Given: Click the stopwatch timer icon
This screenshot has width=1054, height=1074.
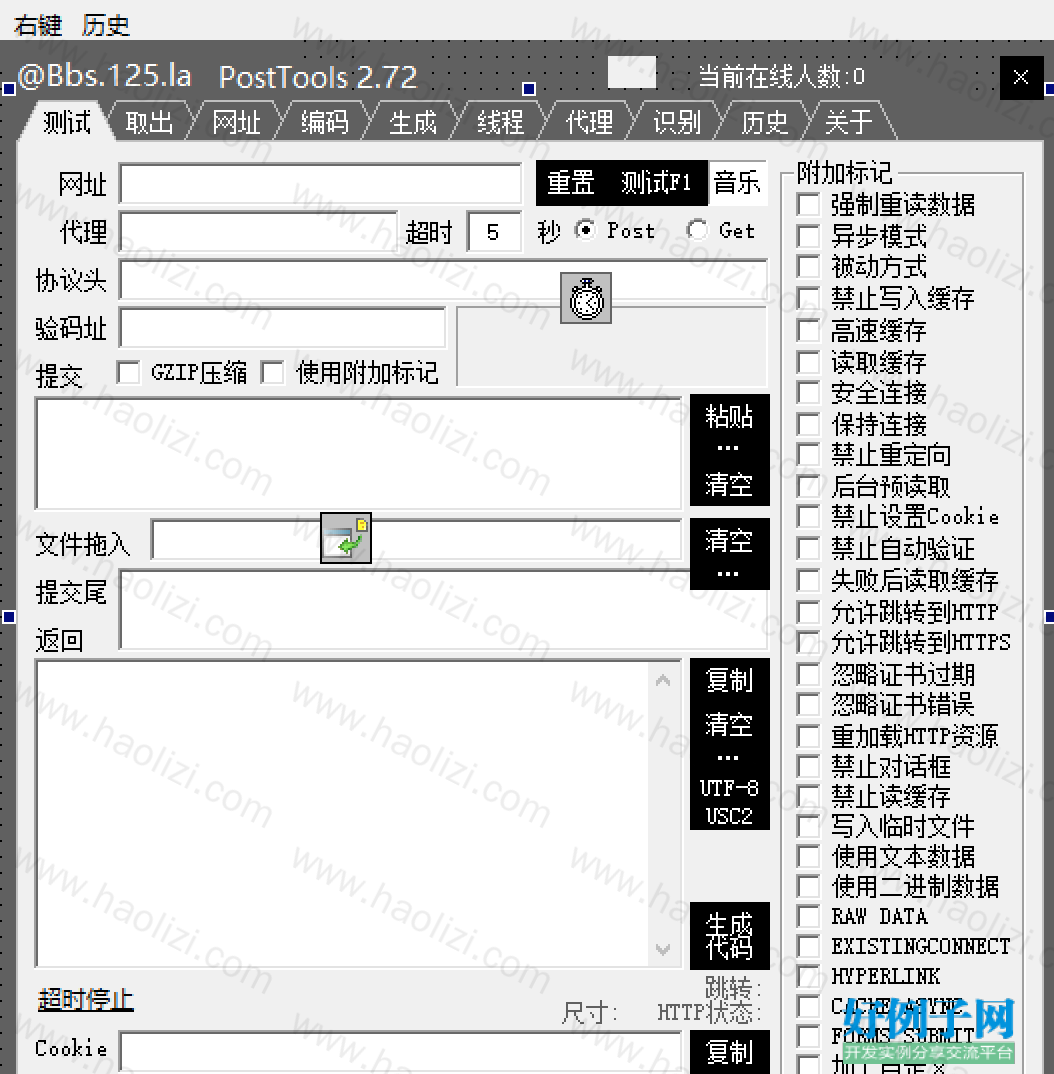Looking at the screenshot, I should pos(586,298).
